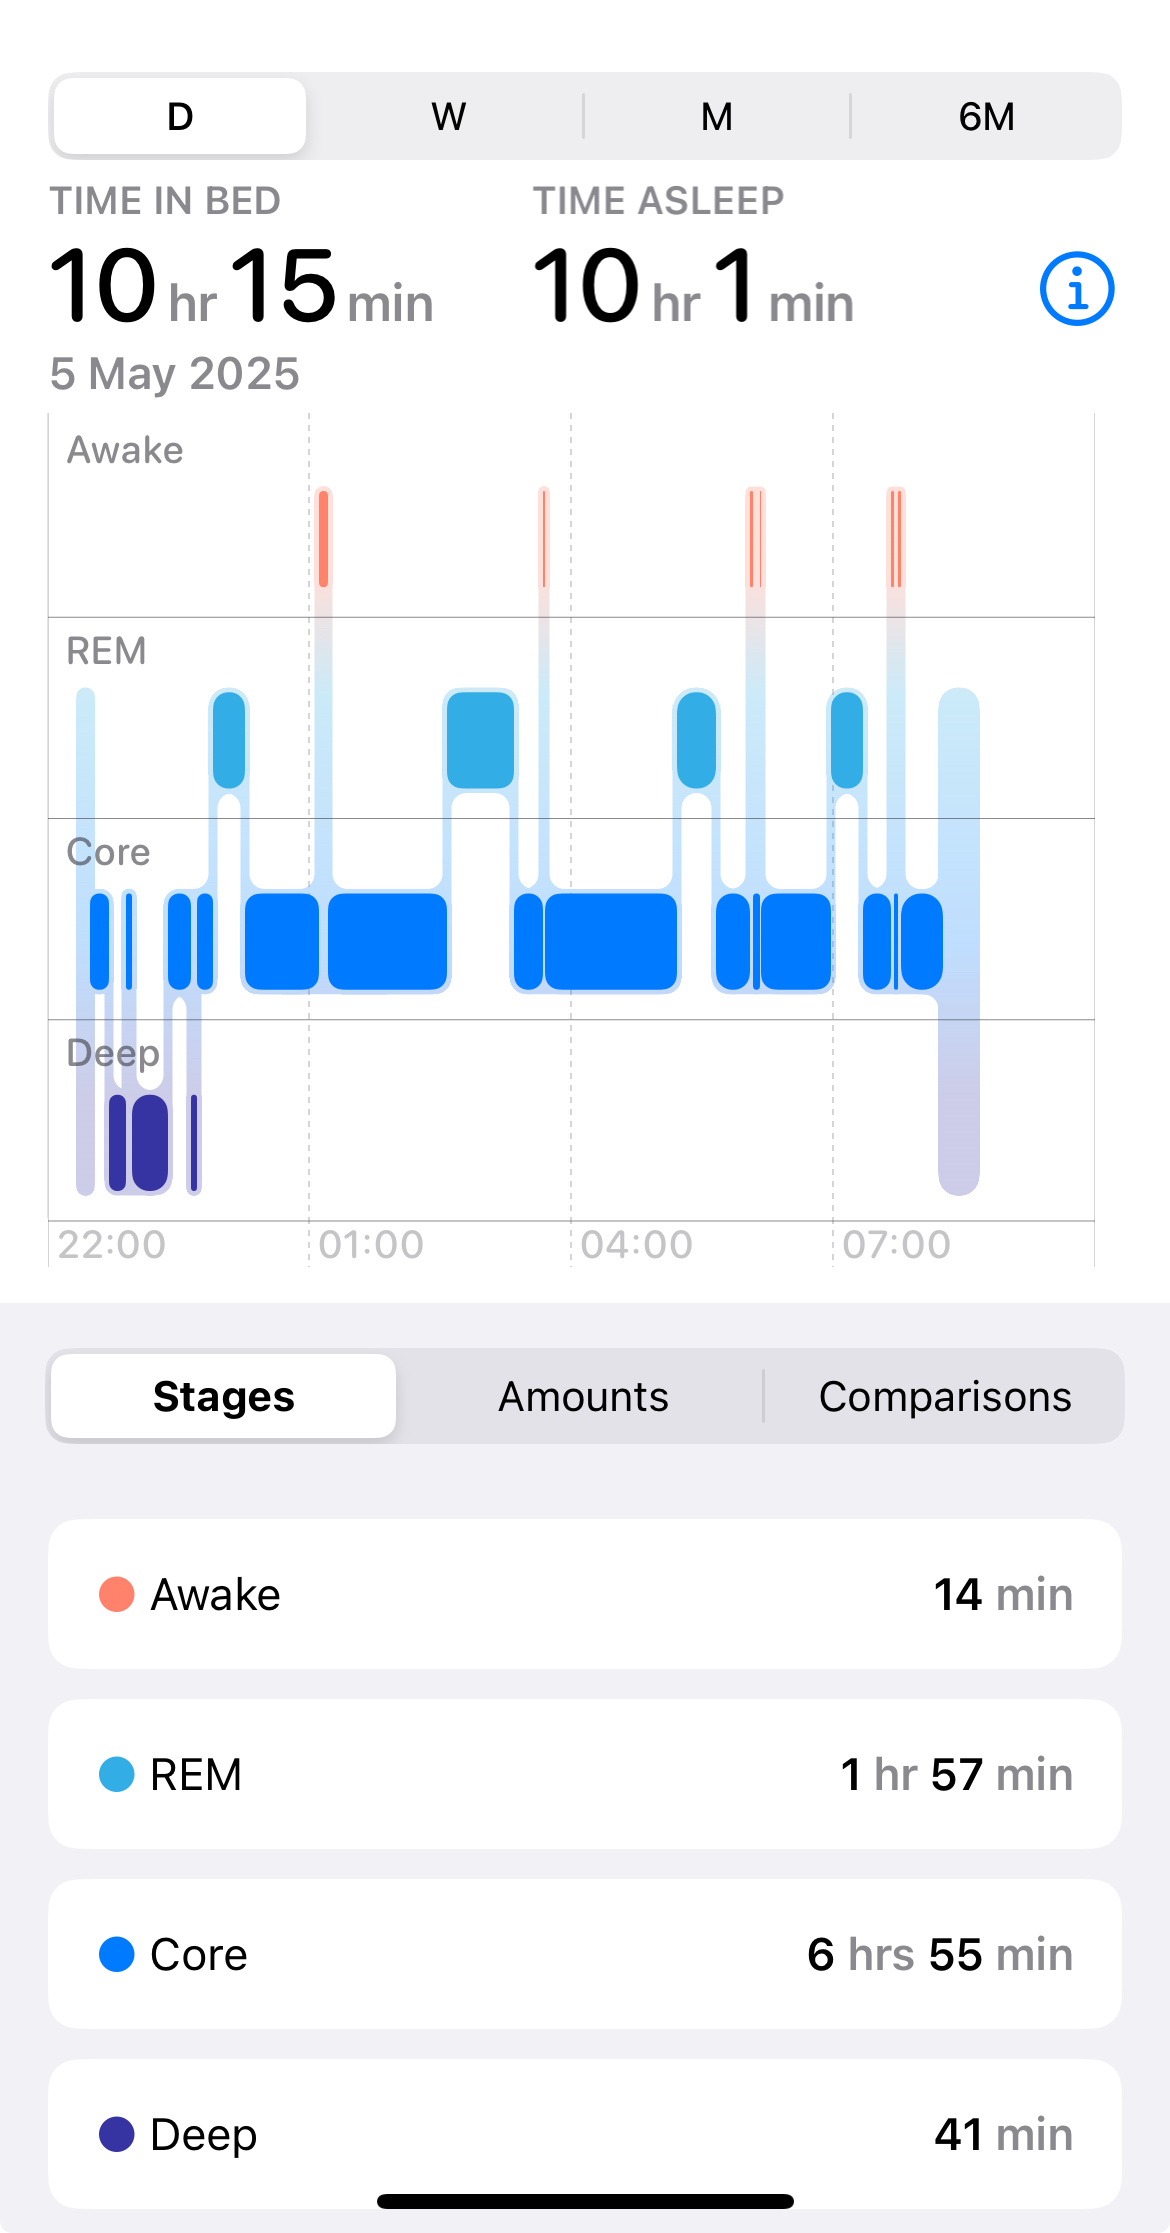The image size is (1170, 2233).
Task: Switch to the W week view
Action: click(448, 116)
